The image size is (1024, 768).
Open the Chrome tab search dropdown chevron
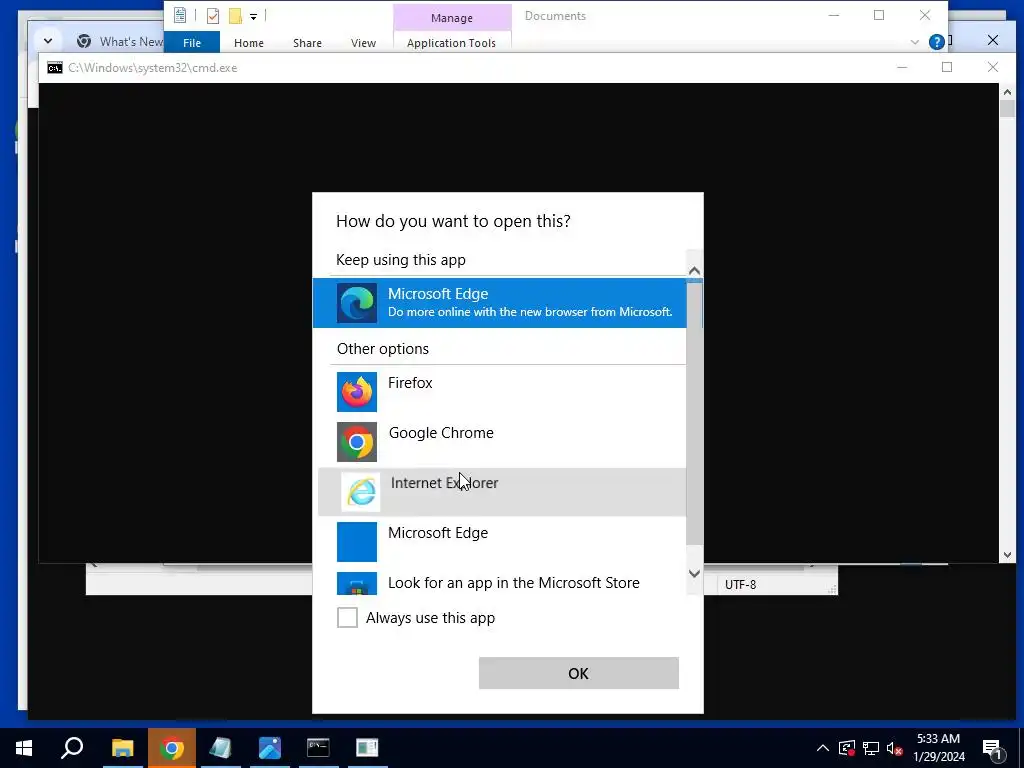click(x=48, y=40)
